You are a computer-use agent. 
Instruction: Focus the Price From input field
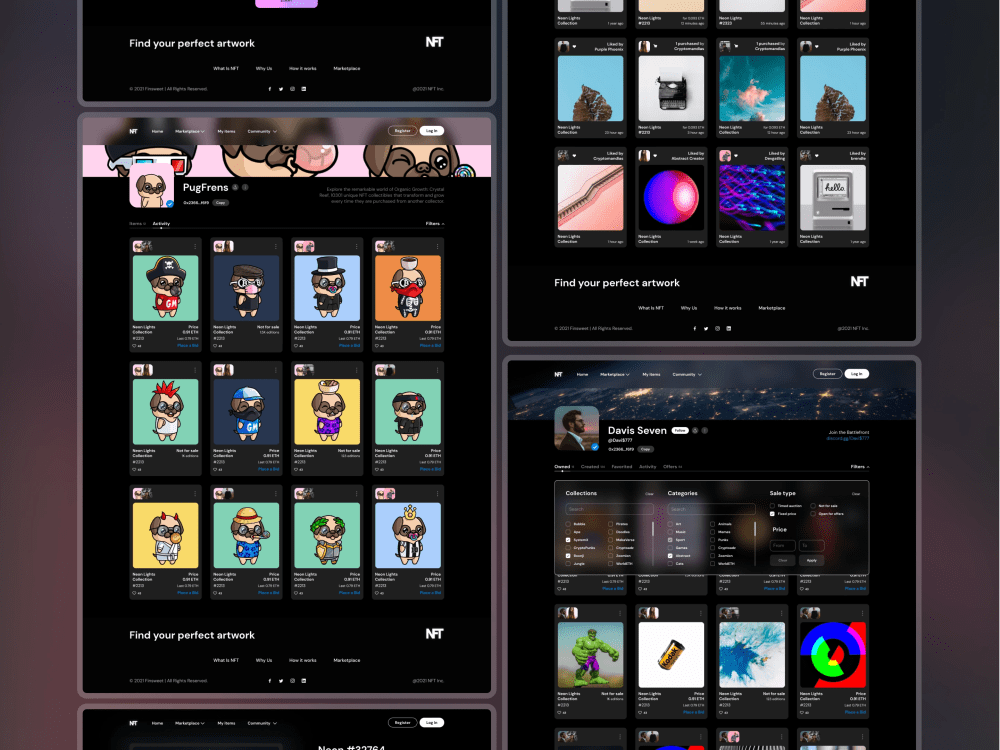pyautogui.click(x=783, y=545)
